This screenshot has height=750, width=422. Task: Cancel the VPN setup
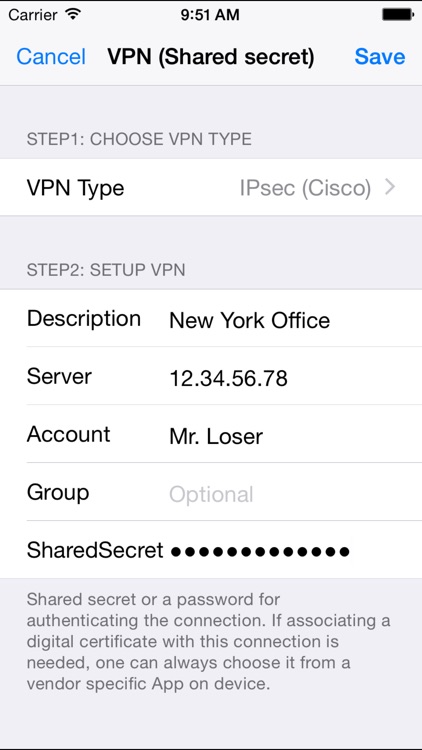(51, 56)
